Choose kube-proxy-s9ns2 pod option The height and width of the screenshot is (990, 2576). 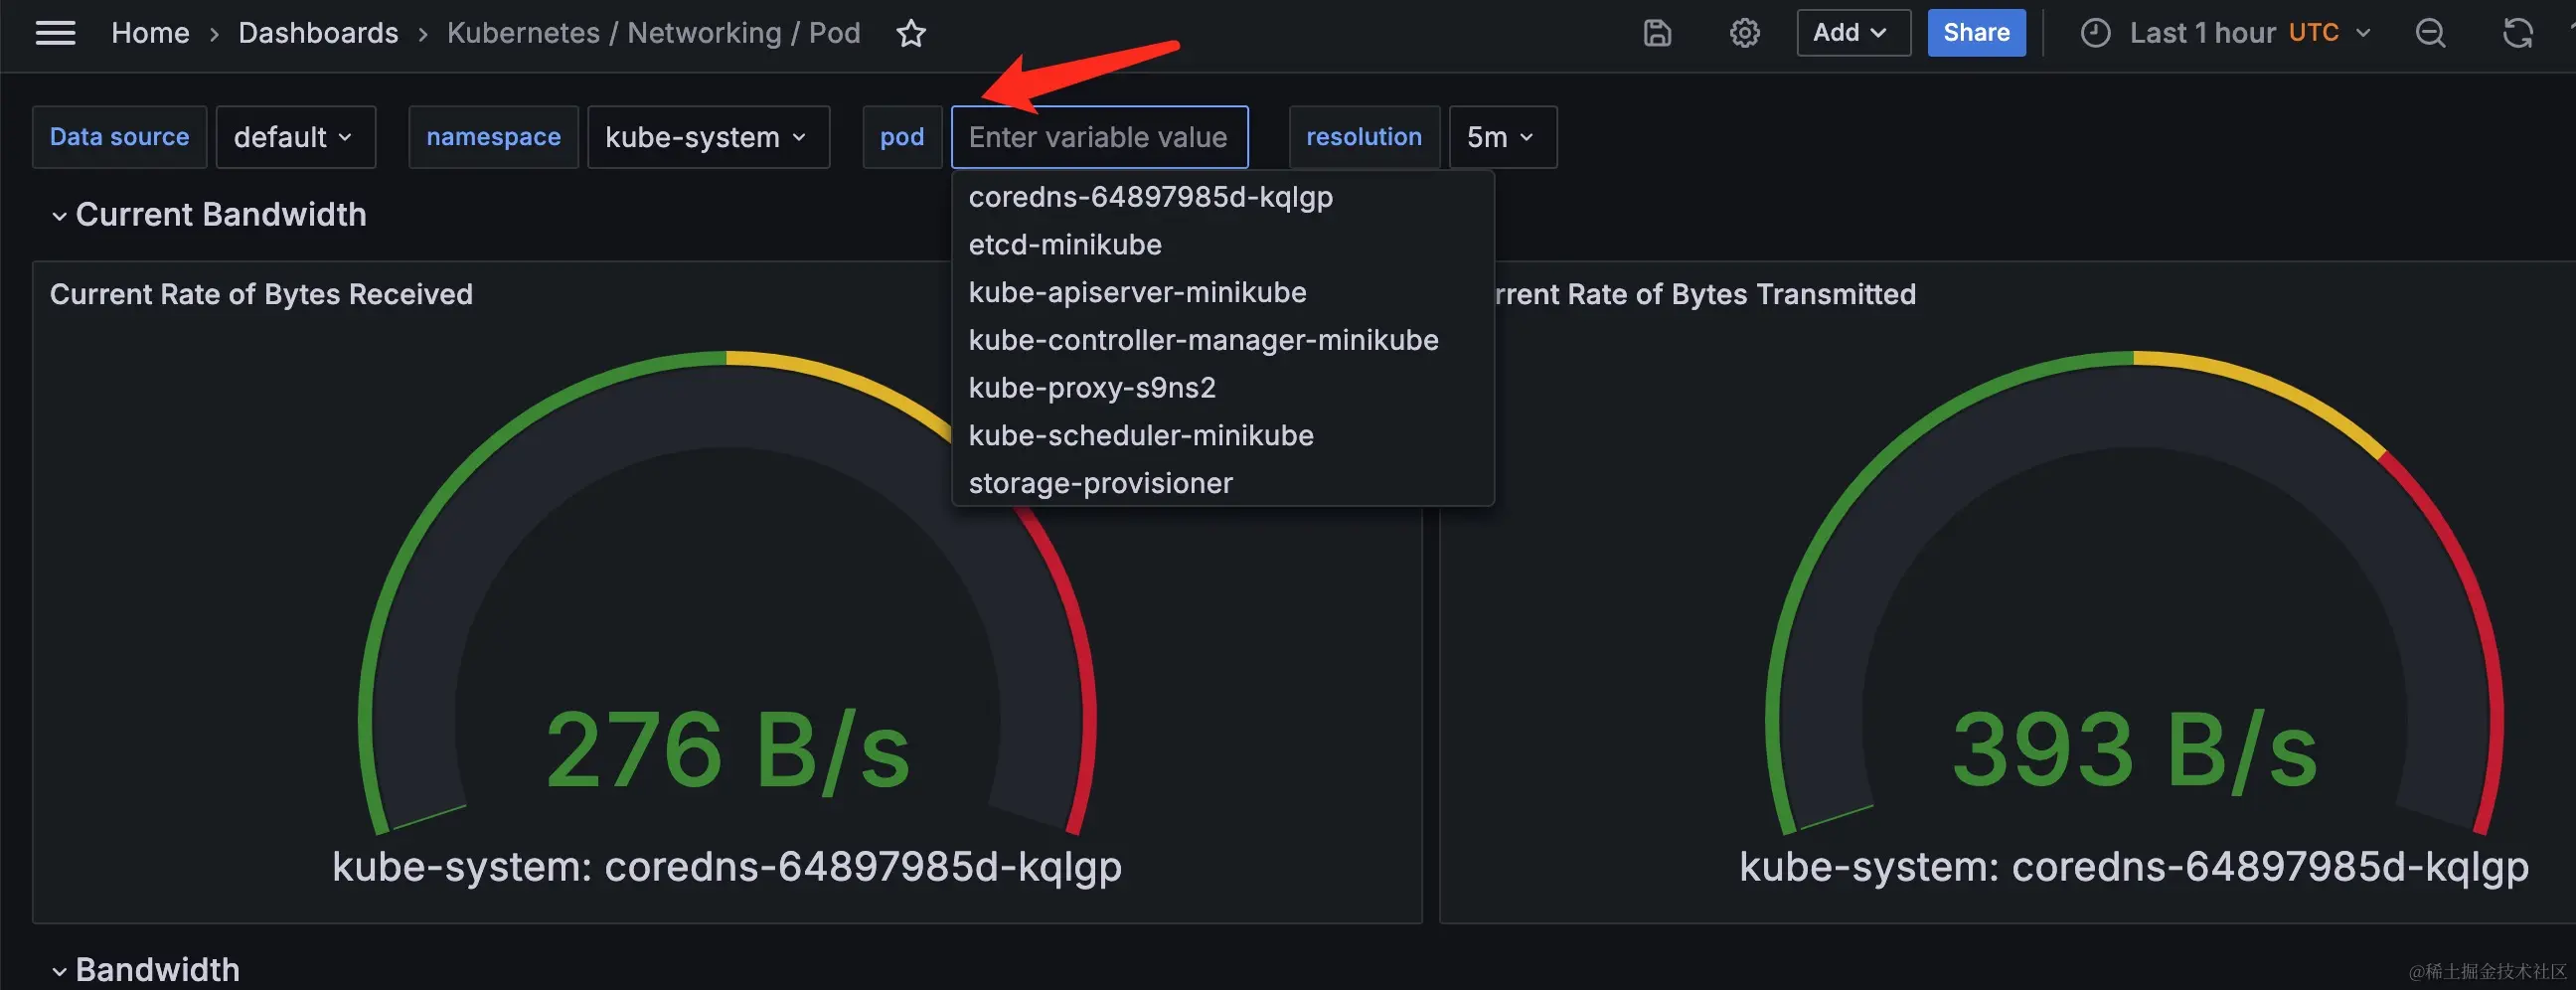coord(1092,388)
